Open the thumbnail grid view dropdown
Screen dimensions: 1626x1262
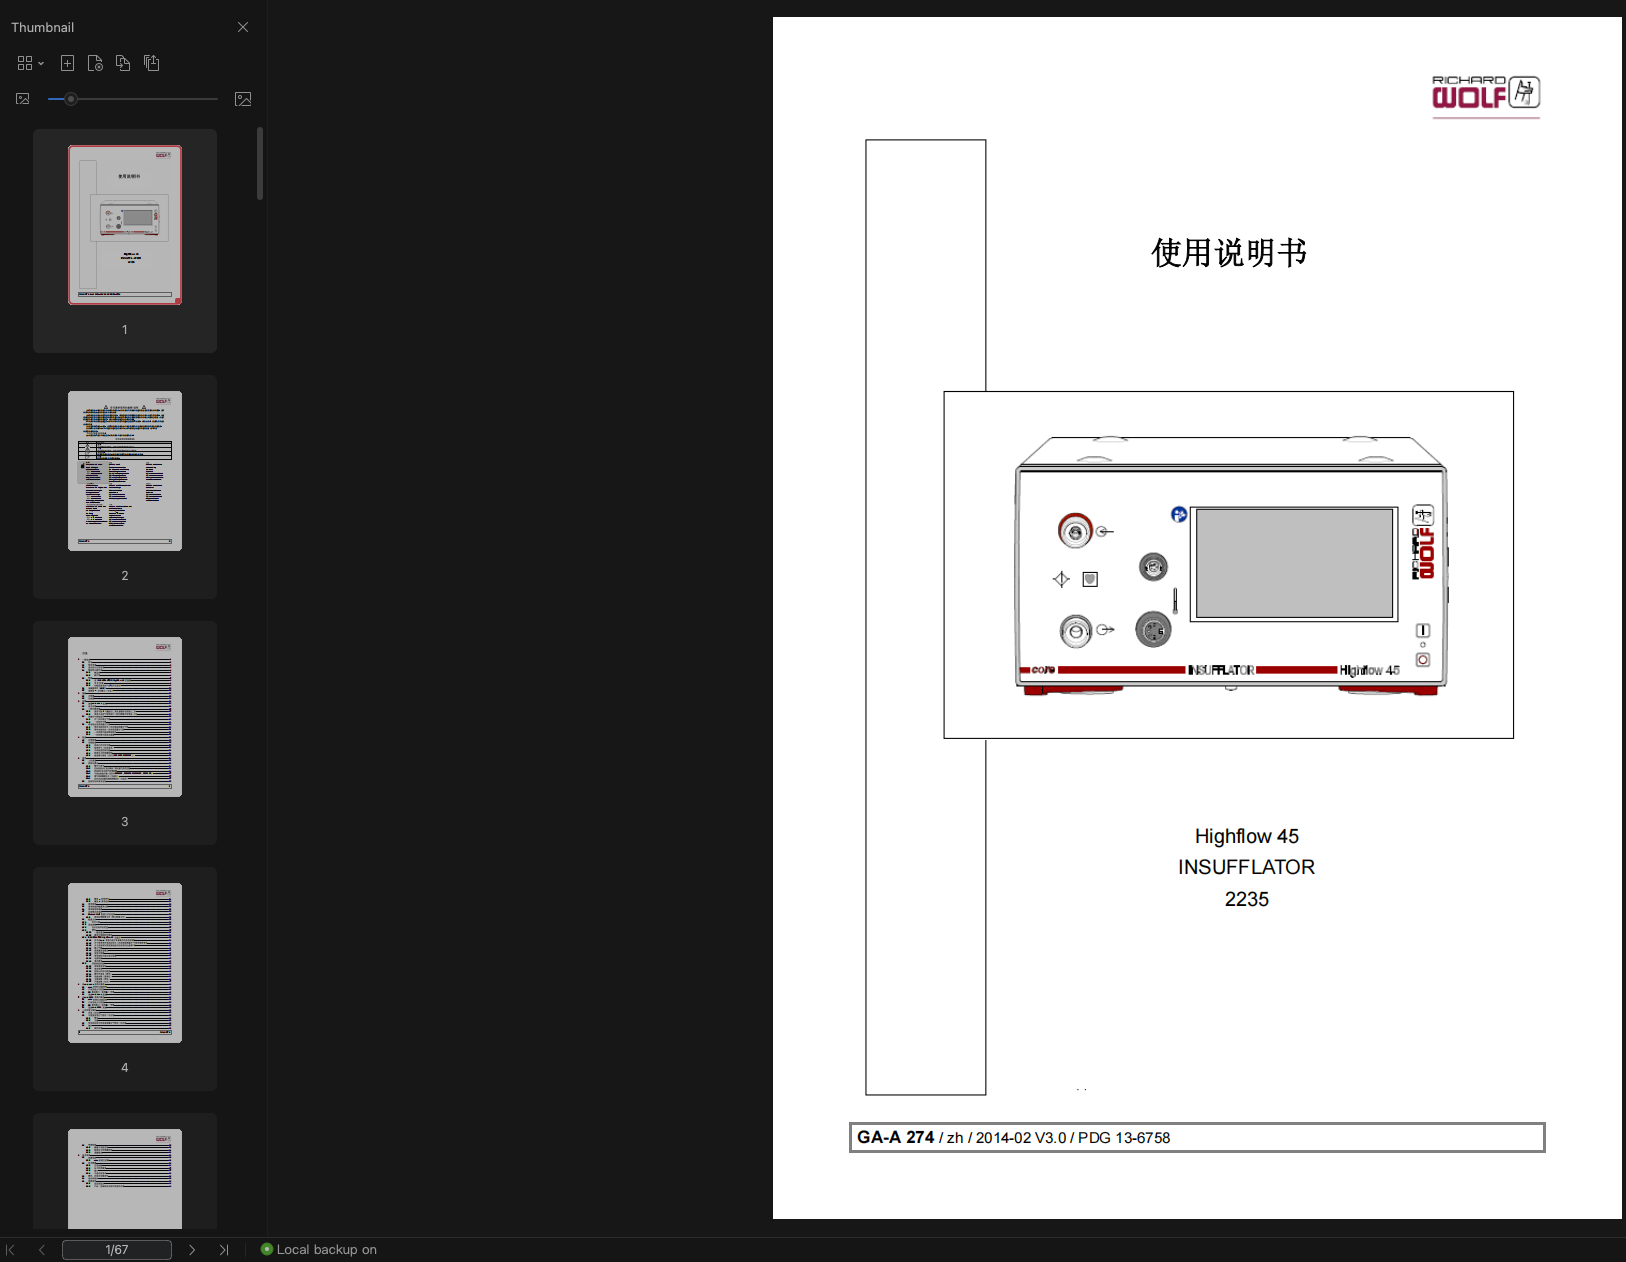click(30, 63)
